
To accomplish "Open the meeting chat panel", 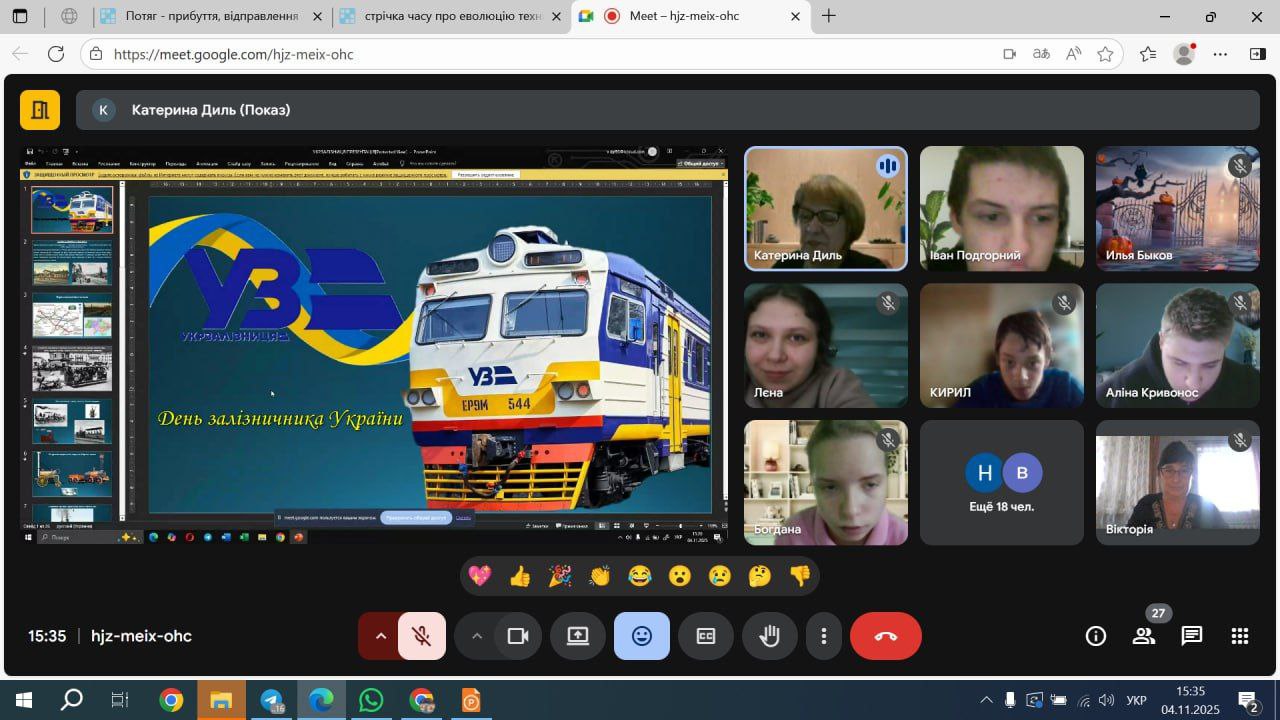I will [x=1191, y=636].
